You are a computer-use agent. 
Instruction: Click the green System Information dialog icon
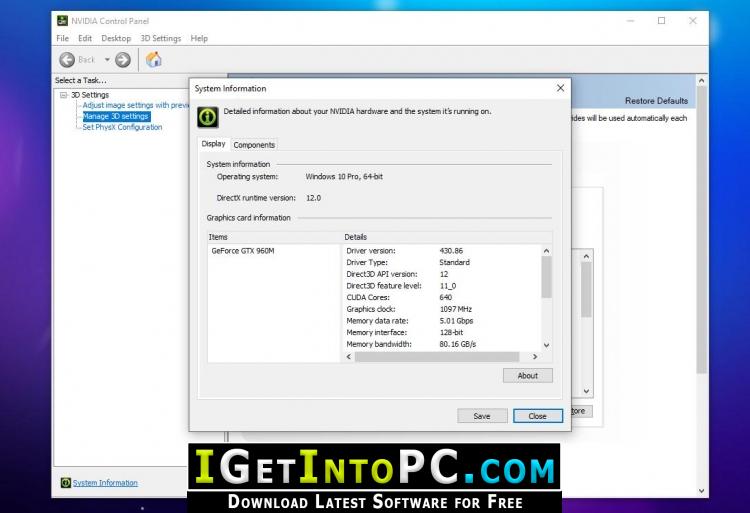208,116
